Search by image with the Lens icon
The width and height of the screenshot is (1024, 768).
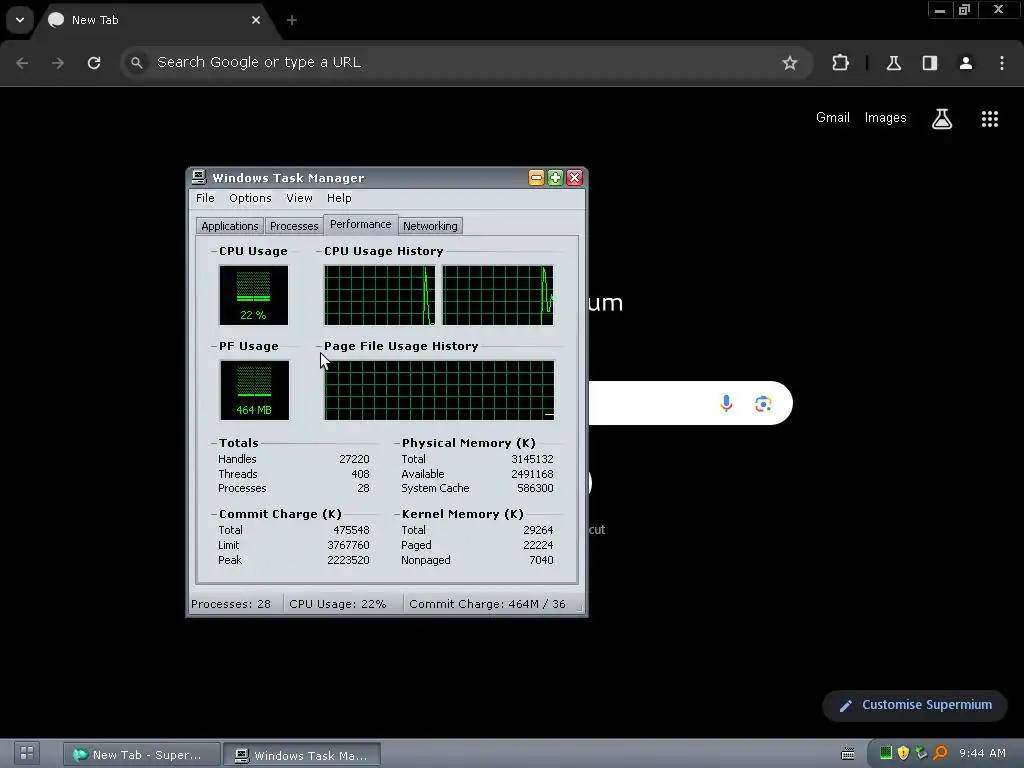pos(763,404)
